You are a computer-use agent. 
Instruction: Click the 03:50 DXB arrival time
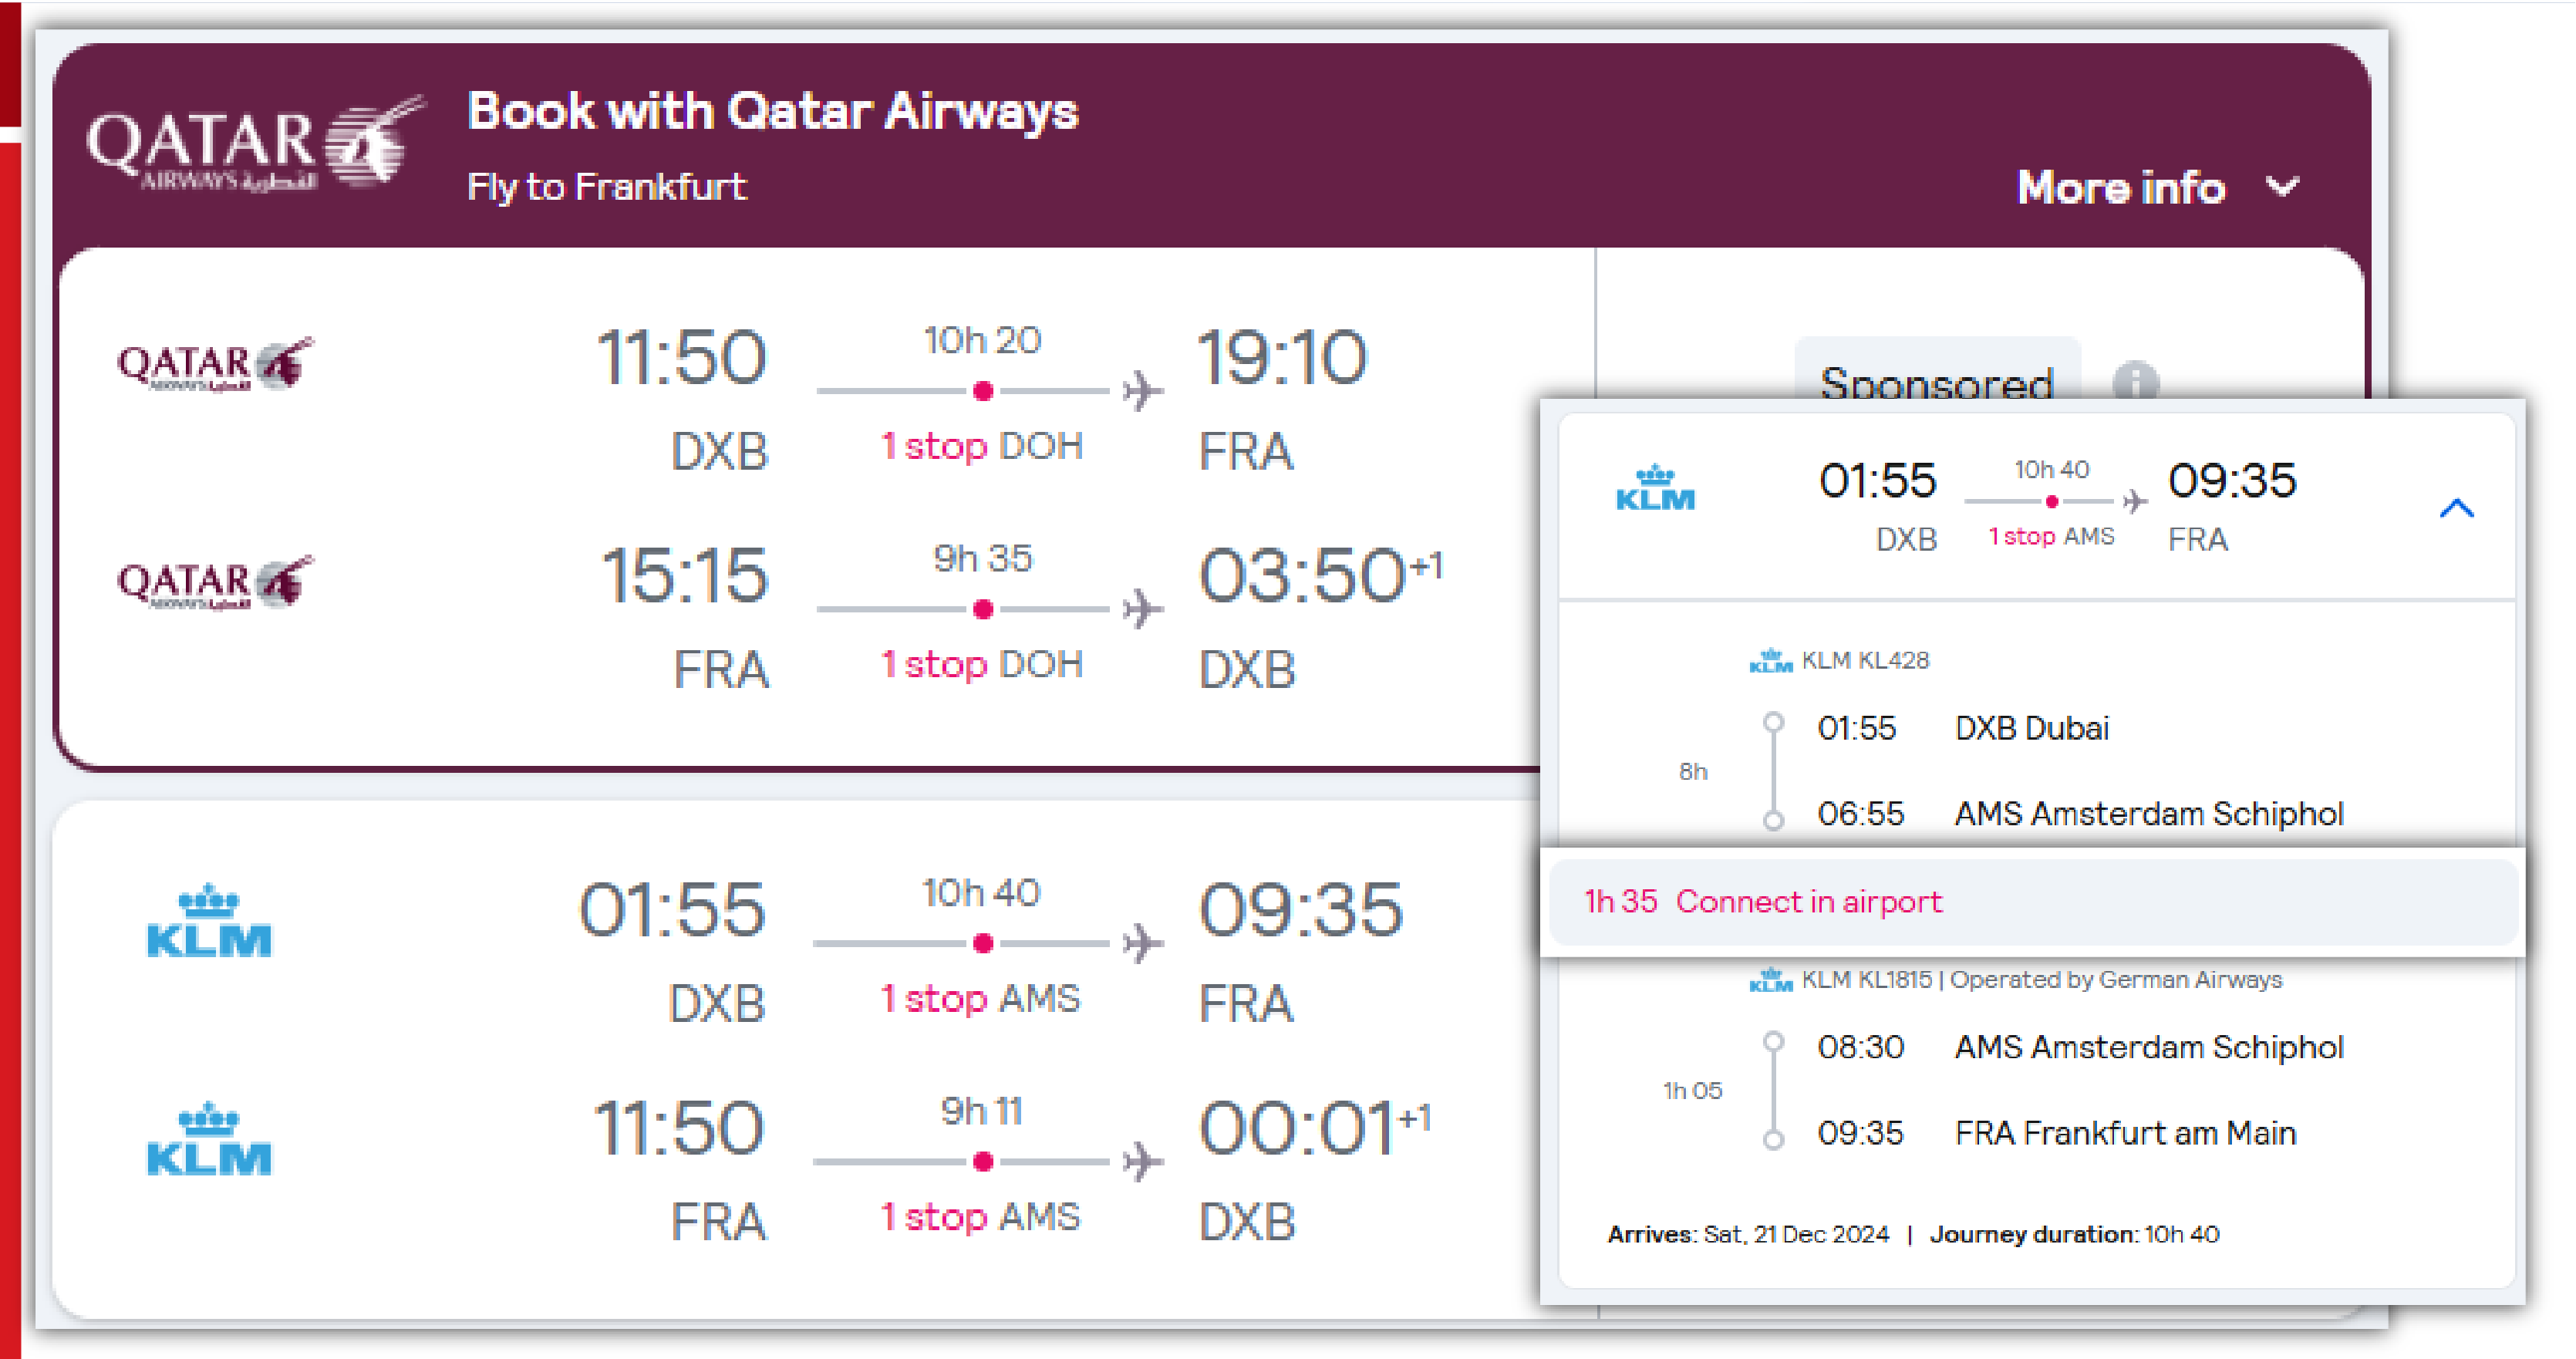coord(1302,577)
